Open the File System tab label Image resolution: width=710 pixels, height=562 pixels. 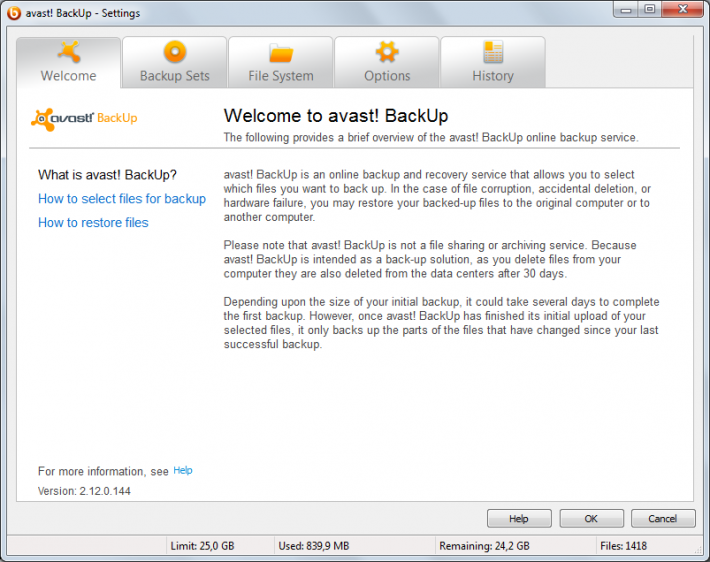tap(281, 76)
